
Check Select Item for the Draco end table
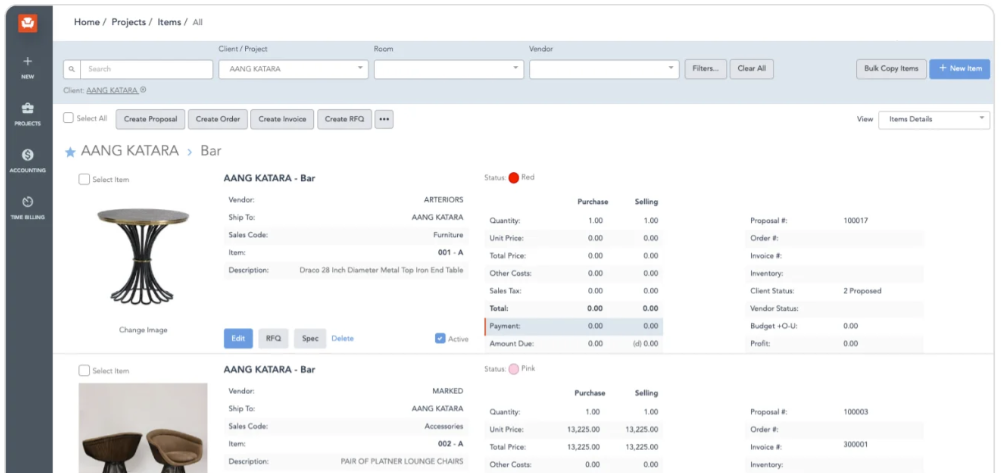pyautogui.click(x=85, y=179)
